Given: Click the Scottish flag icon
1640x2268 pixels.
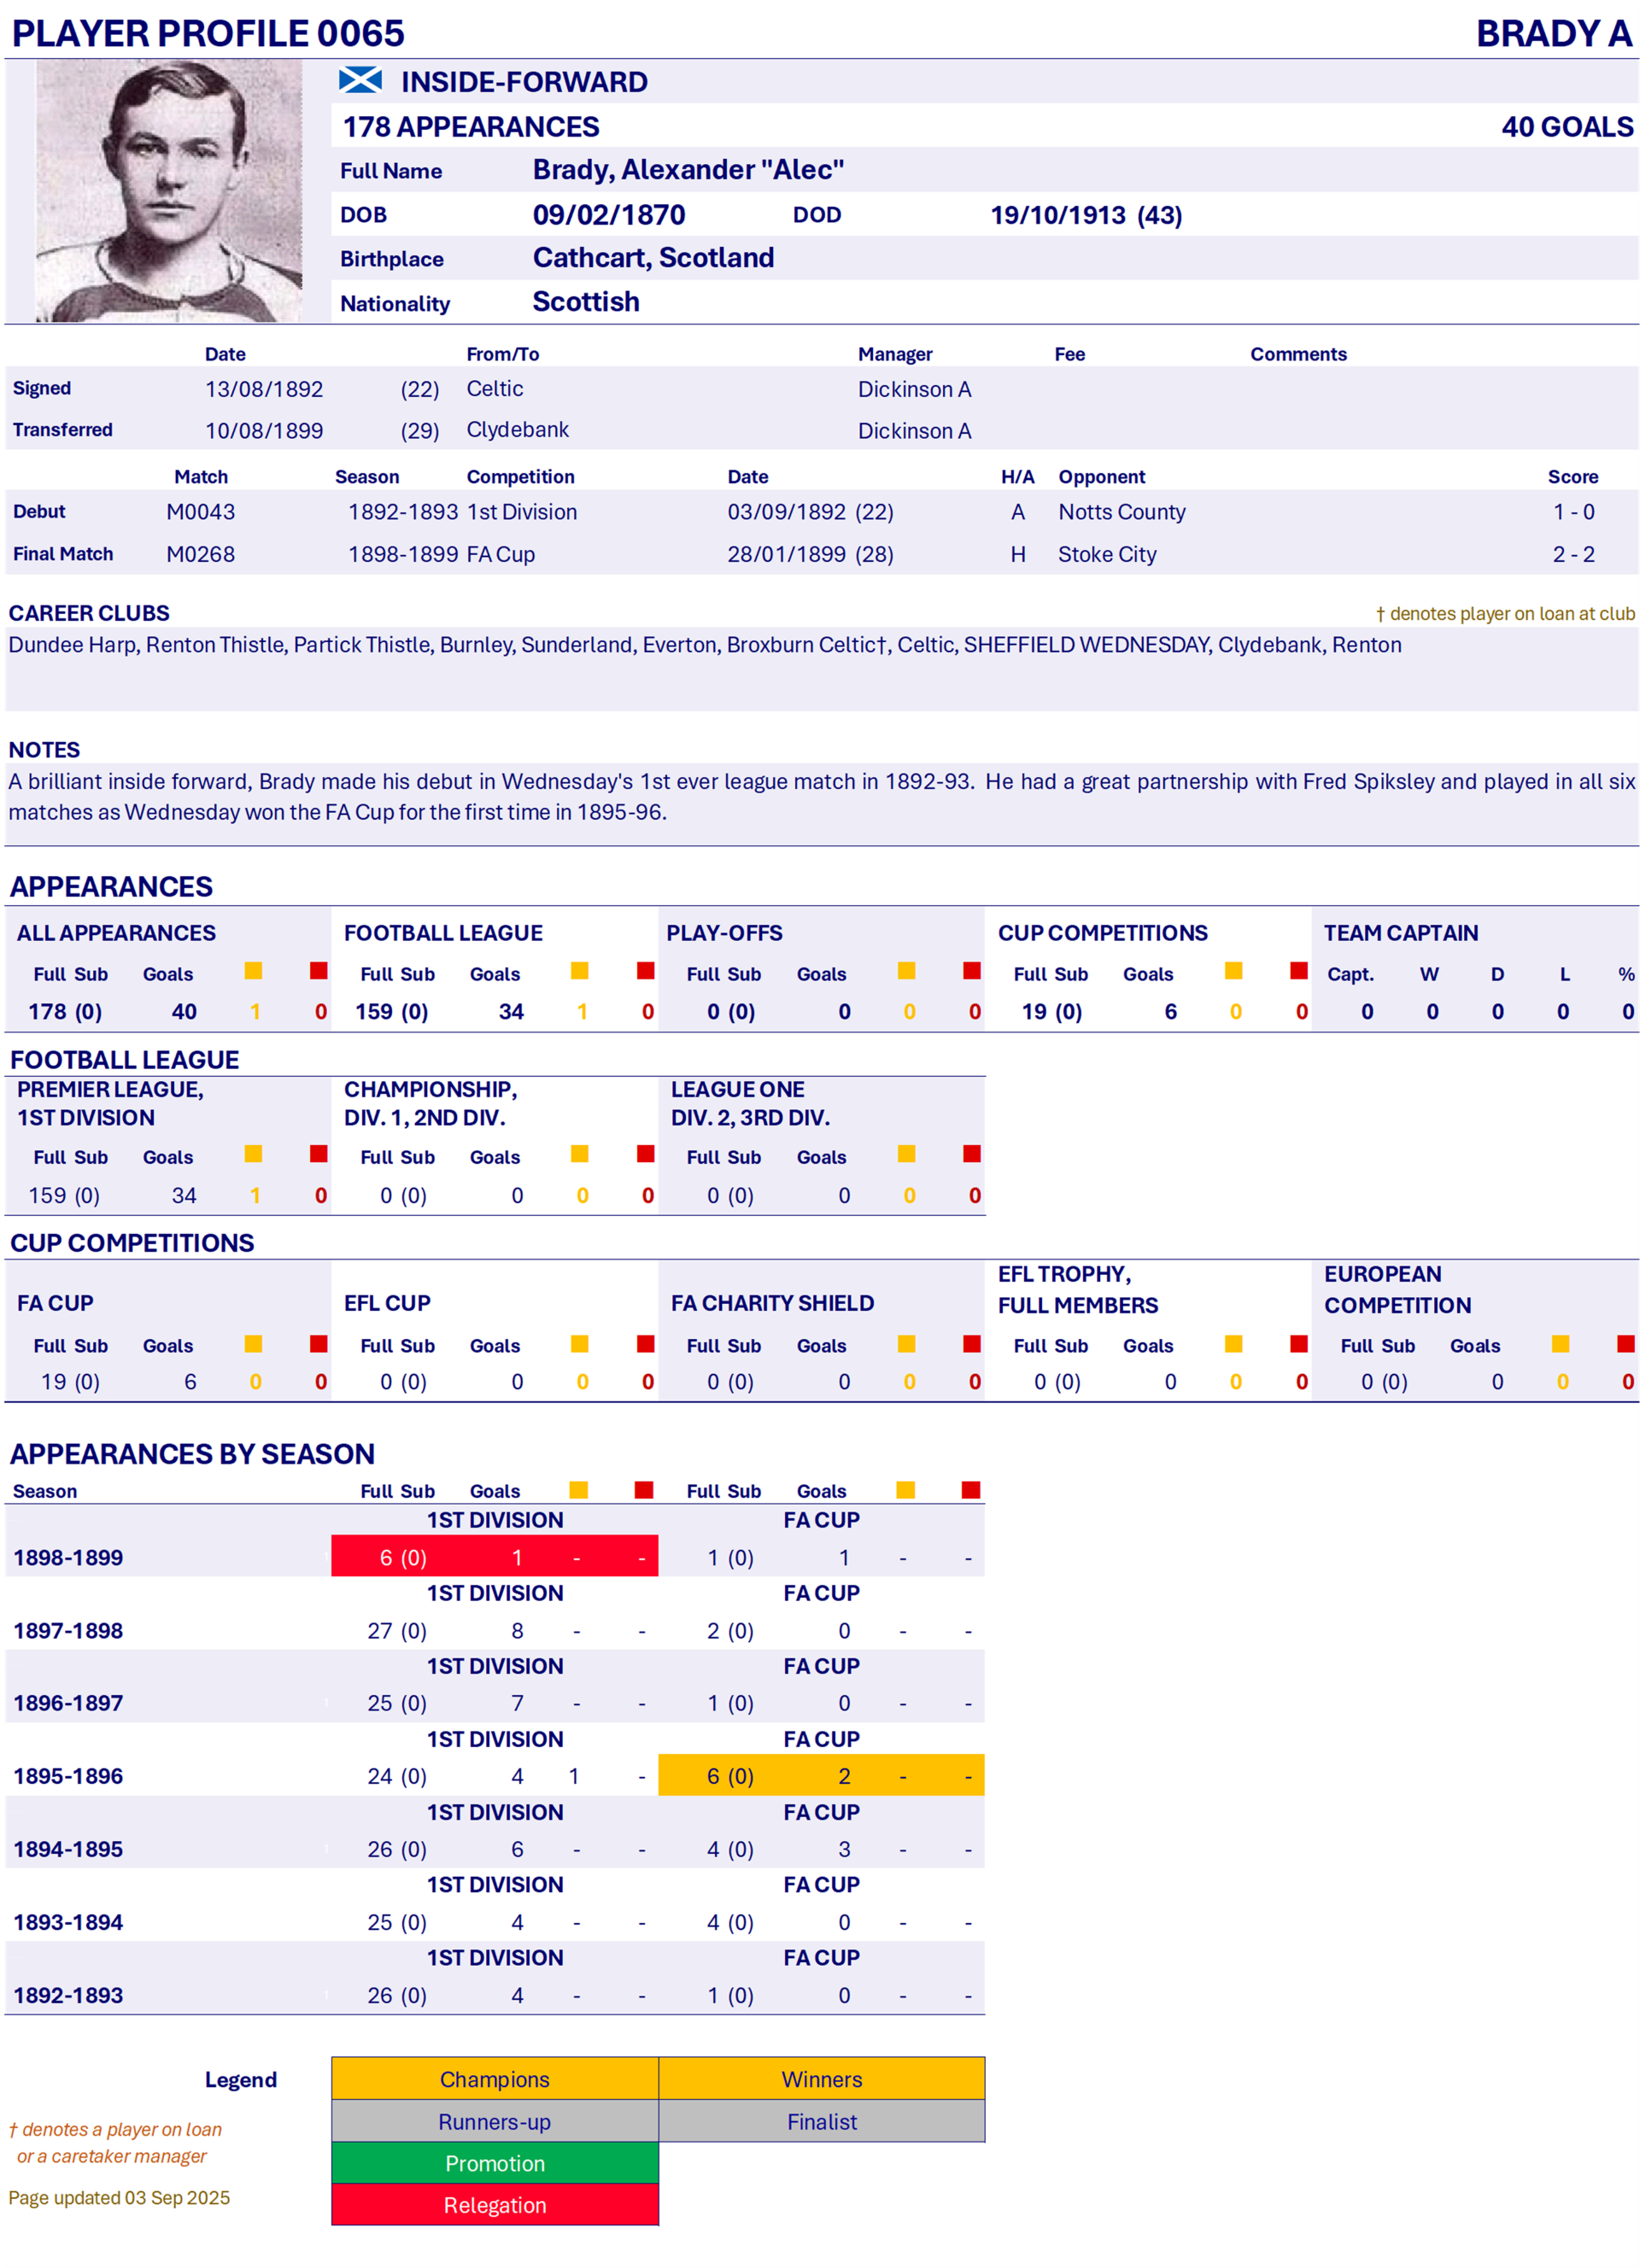Looking at the screenshot, I should pos(360,80).
